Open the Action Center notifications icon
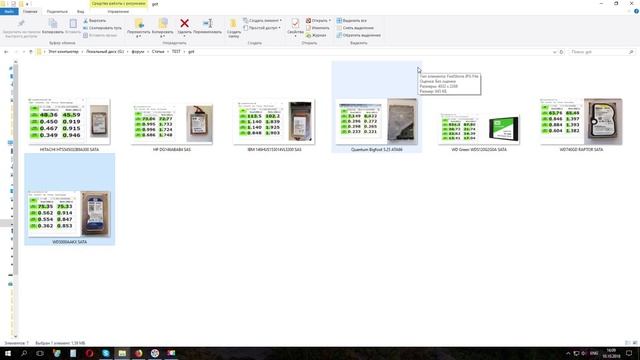Image resolution: width=640 pixels, height=360 pixels. pos(629,353)
